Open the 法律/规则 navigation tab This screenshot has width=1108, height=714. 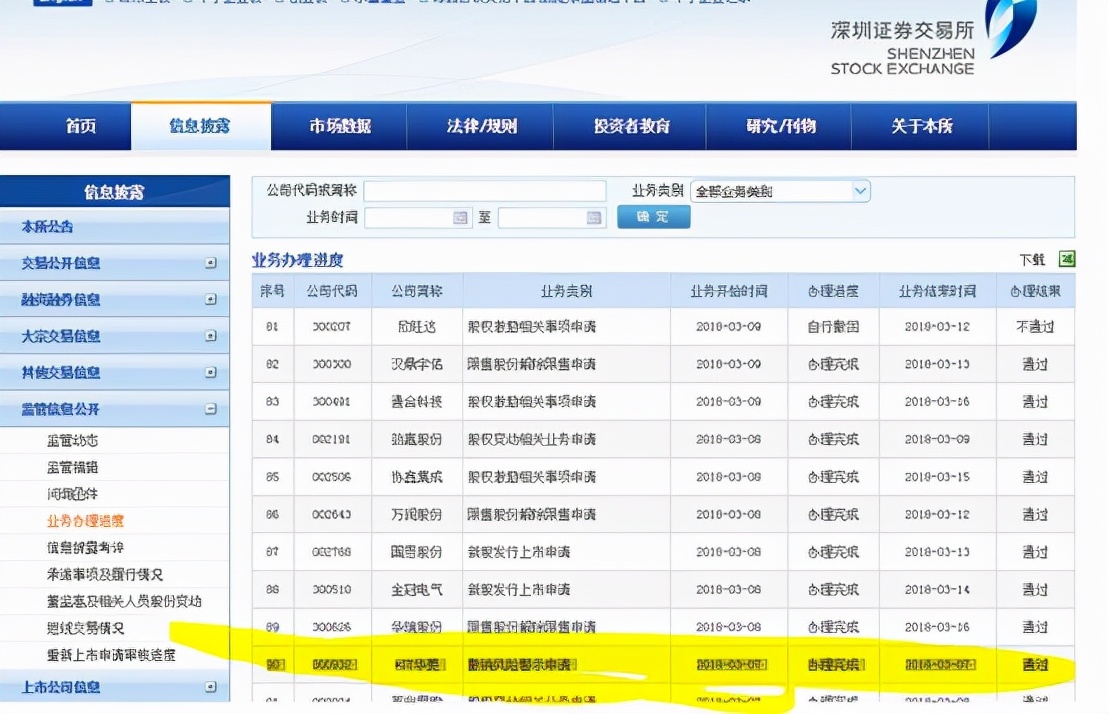[481, 127]
